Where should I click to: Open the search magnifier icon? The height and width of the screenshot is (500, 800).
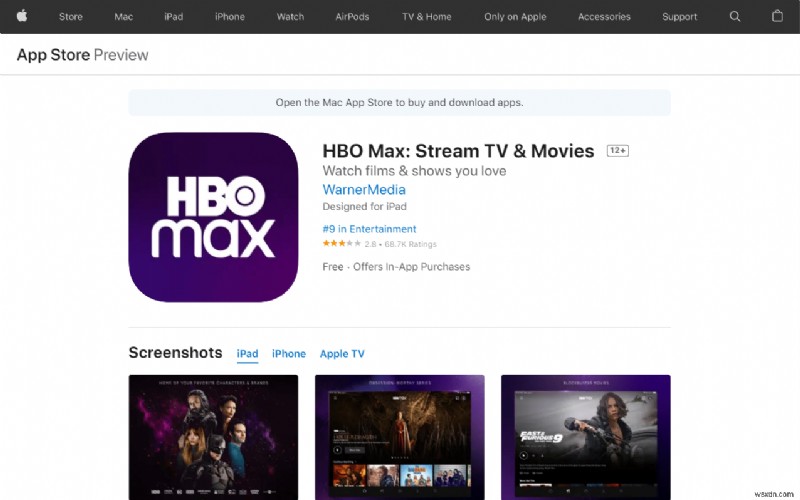735,16
